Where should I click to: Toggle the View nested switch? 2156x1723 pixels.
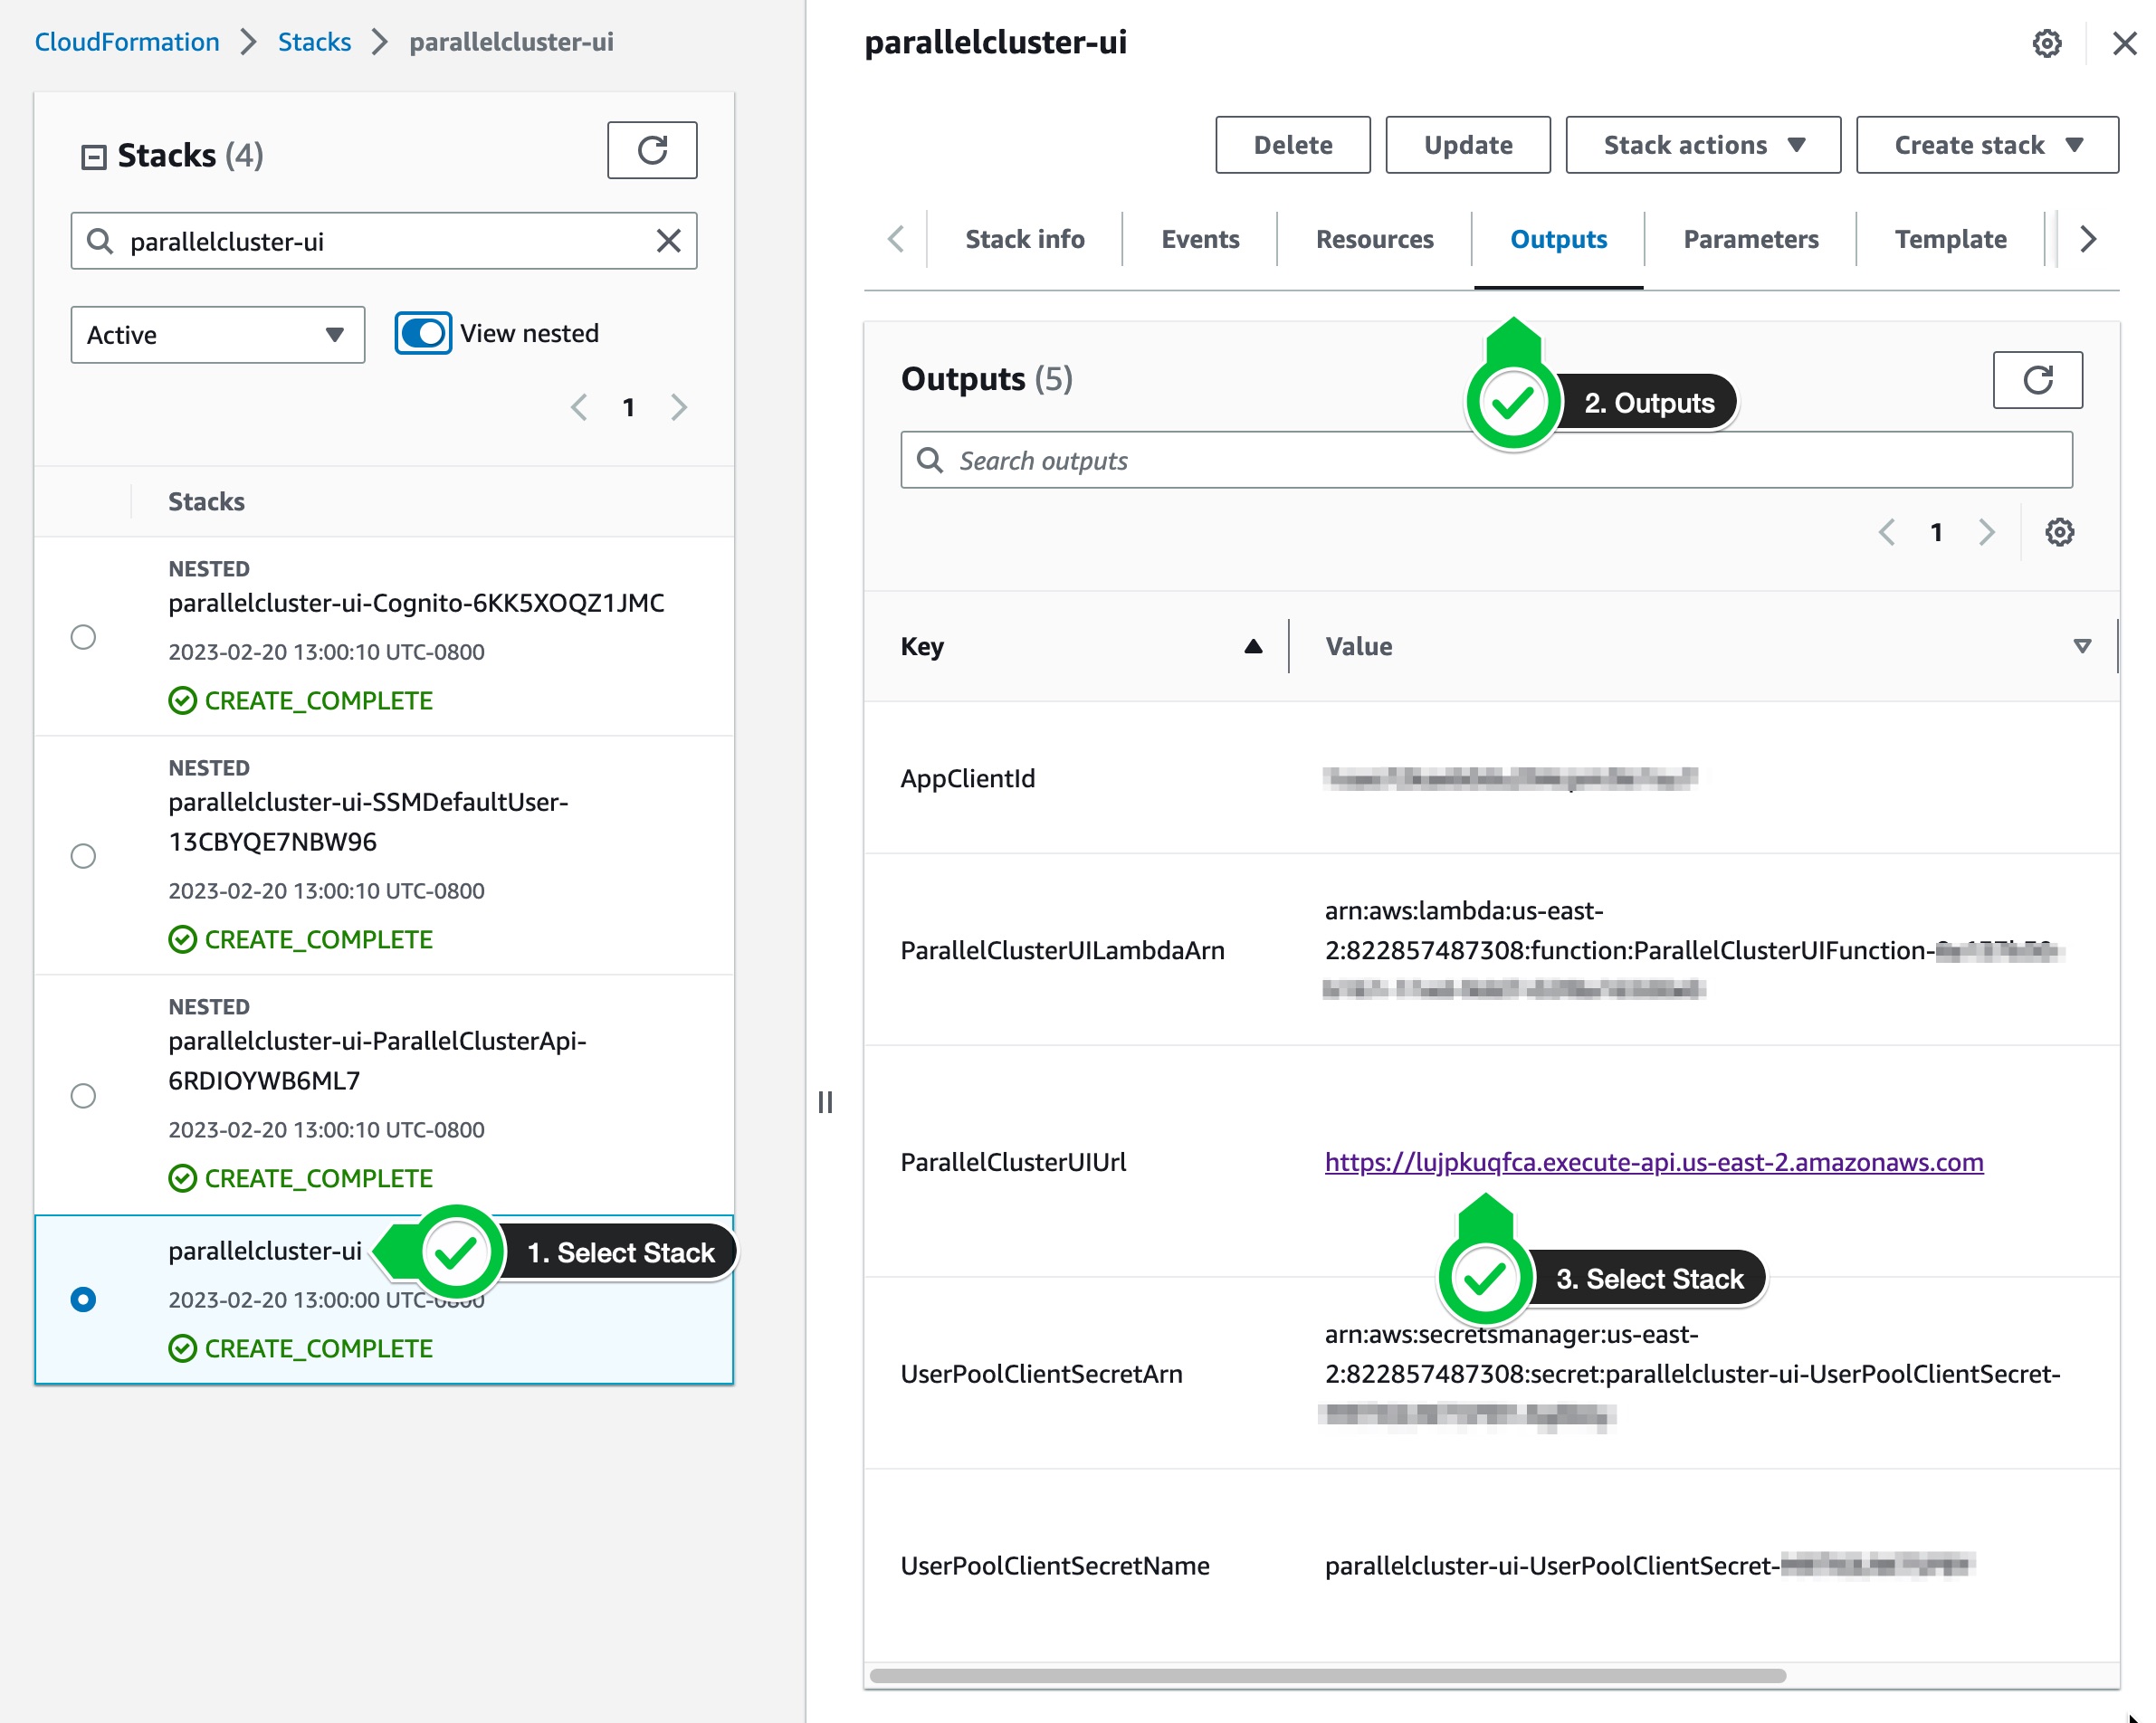click(423, 334)
